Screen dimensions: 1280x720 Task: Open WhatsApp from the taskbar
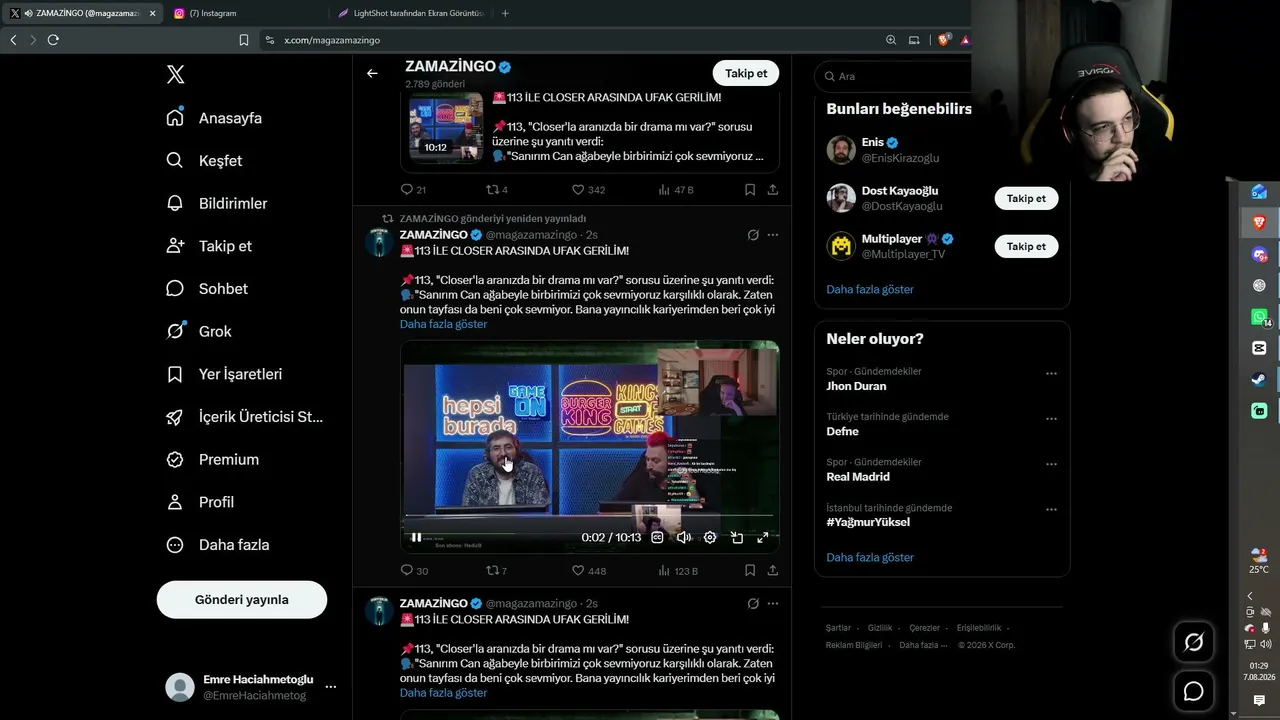[x=1259, y=317]
